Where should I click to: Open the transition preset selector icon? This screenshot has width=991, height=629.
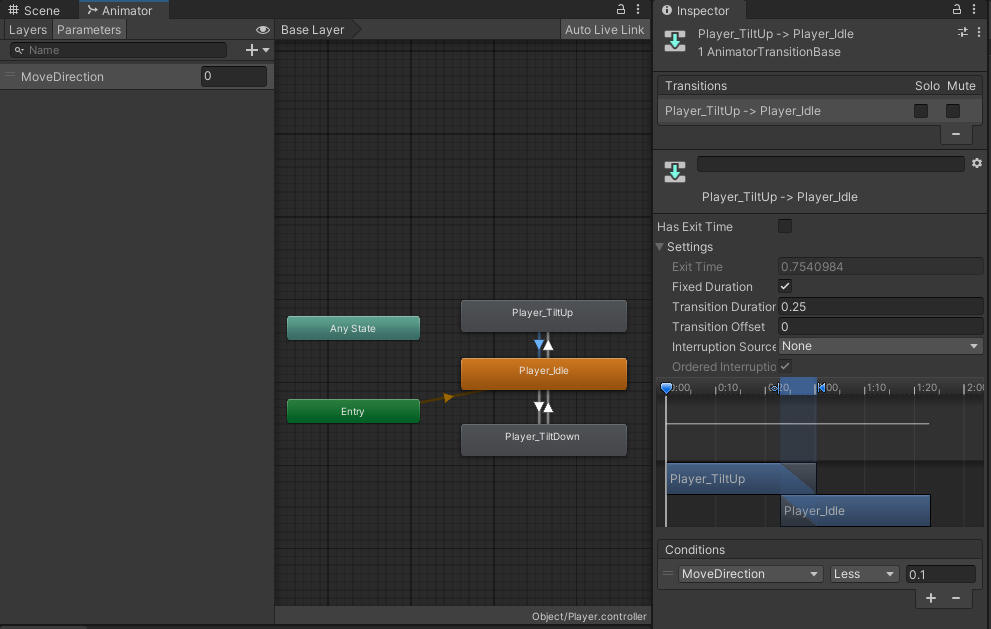pos(963,32)
